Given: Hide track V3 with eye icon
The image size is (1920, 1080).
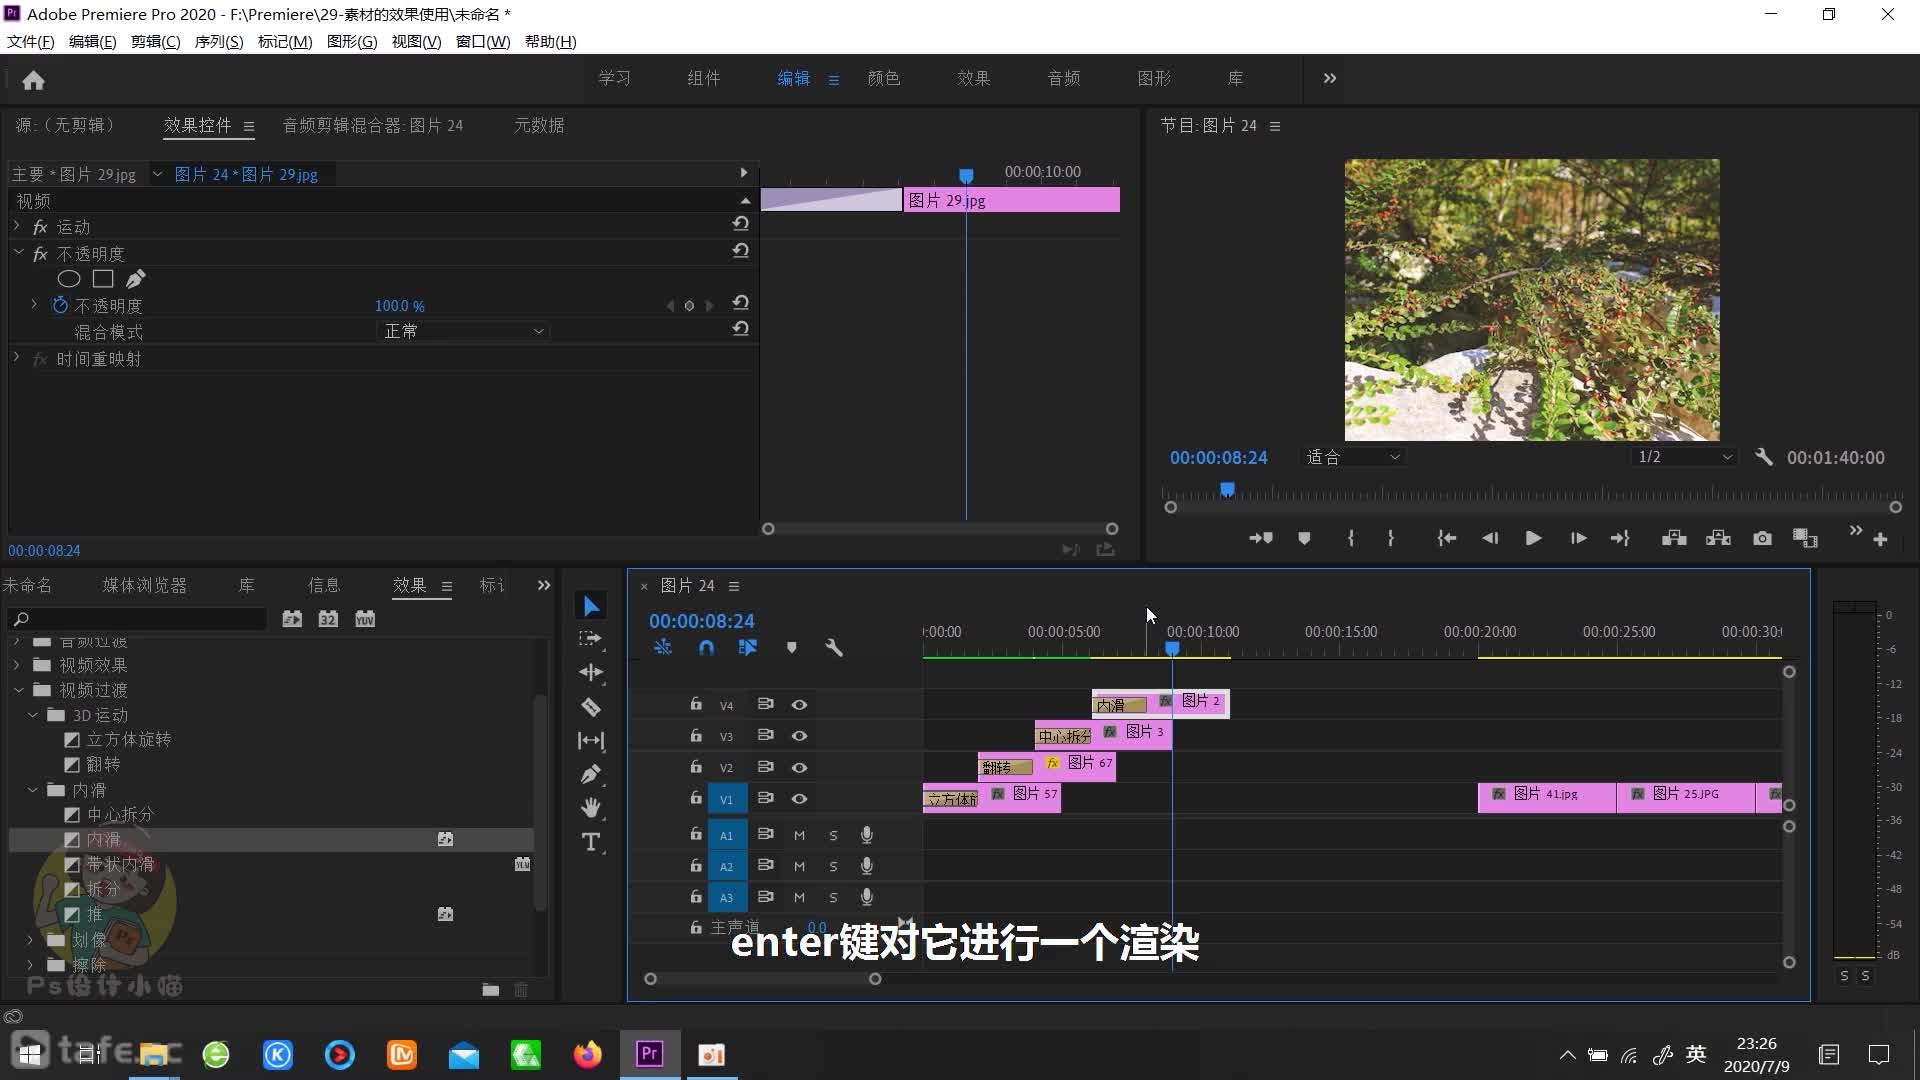Looking at the screenshot, I should [799, 736].
